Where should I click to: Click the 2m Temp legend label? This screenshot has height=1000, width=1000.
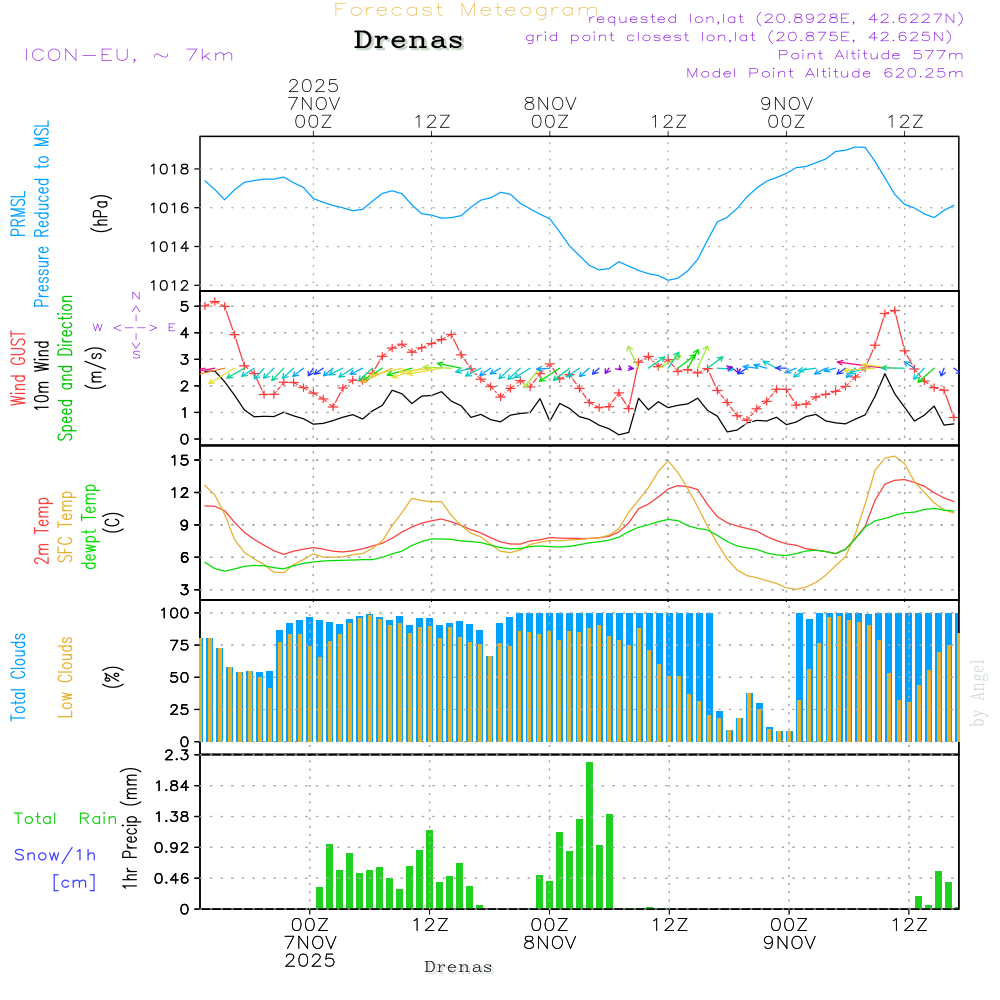(43, 528)
